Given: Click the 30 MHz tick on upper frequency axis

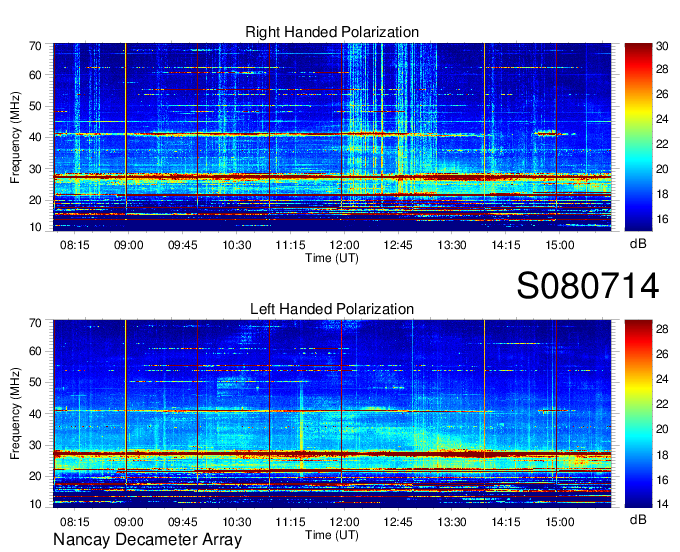Looking at the screenshot, I should pos(36,169).
